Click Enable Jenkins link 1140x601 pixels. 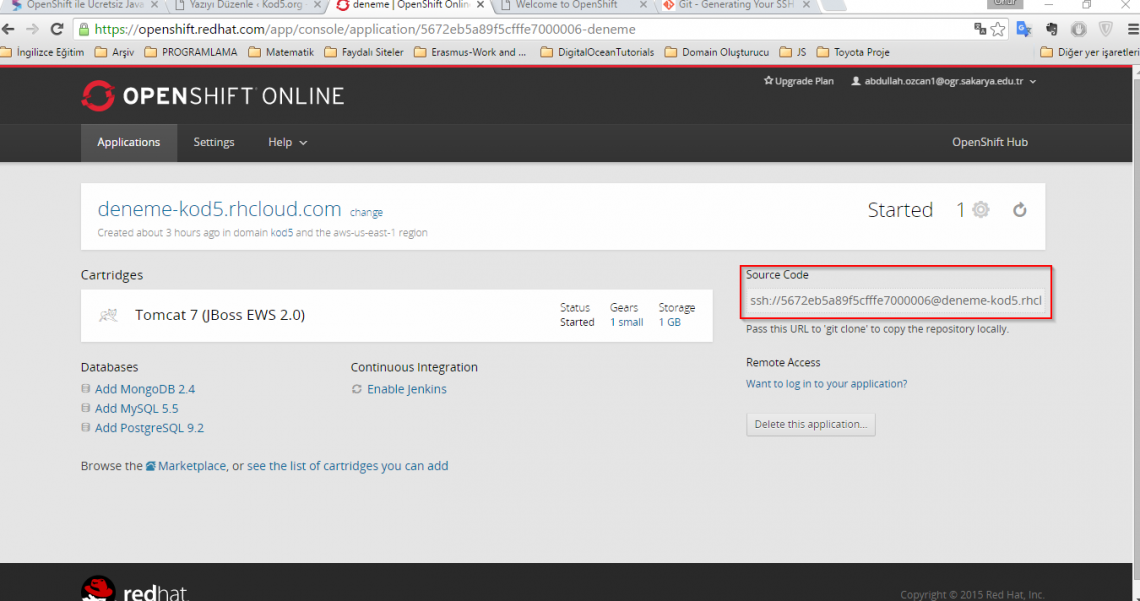[x=406, y=389]
